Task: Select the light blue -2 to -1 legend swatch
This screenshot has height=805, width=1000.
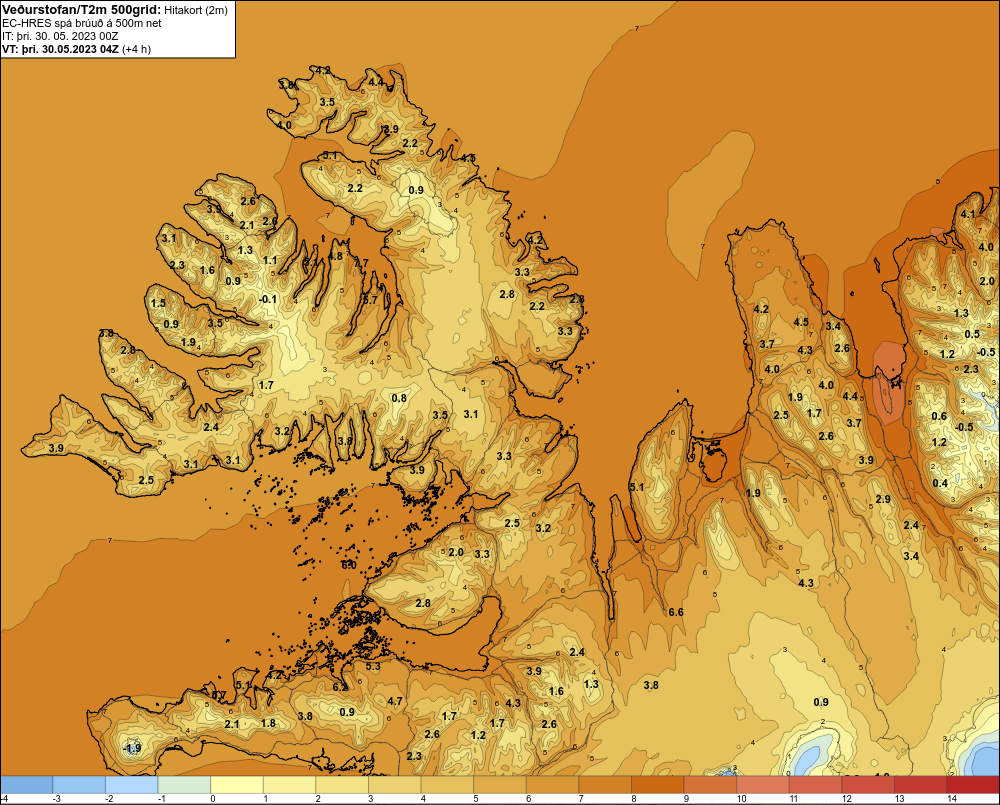Action: [x=131, y=785]
